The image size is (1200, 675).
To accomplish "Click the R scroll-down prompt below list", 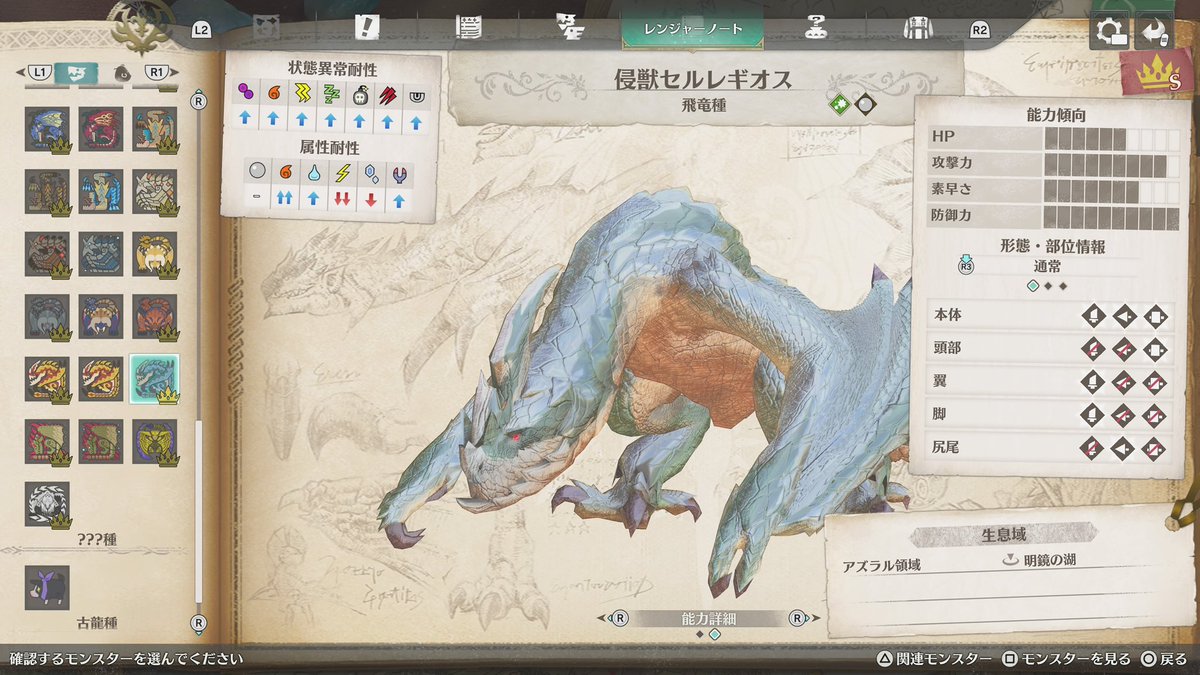I will (x=197, y=622).
